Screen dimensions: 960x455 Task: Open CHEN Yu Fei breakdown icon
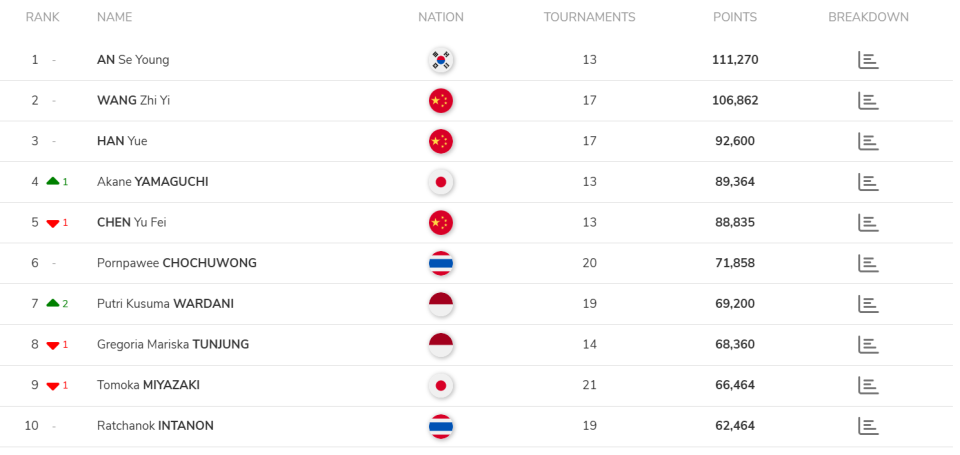tap(868, 222)
